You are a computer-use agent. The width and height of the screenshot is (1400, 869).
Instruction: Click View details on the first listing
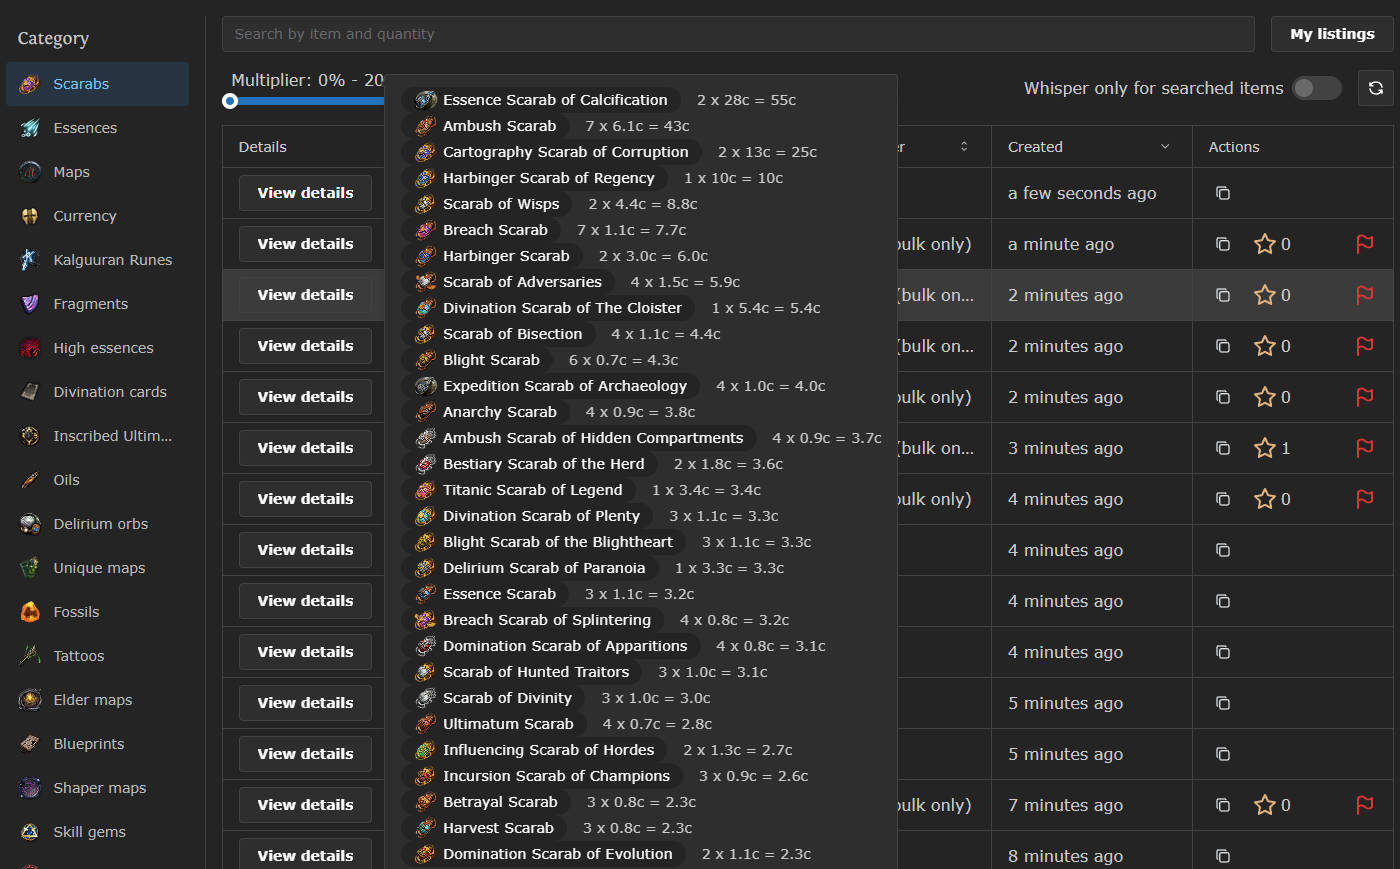(x=305, y=193)
